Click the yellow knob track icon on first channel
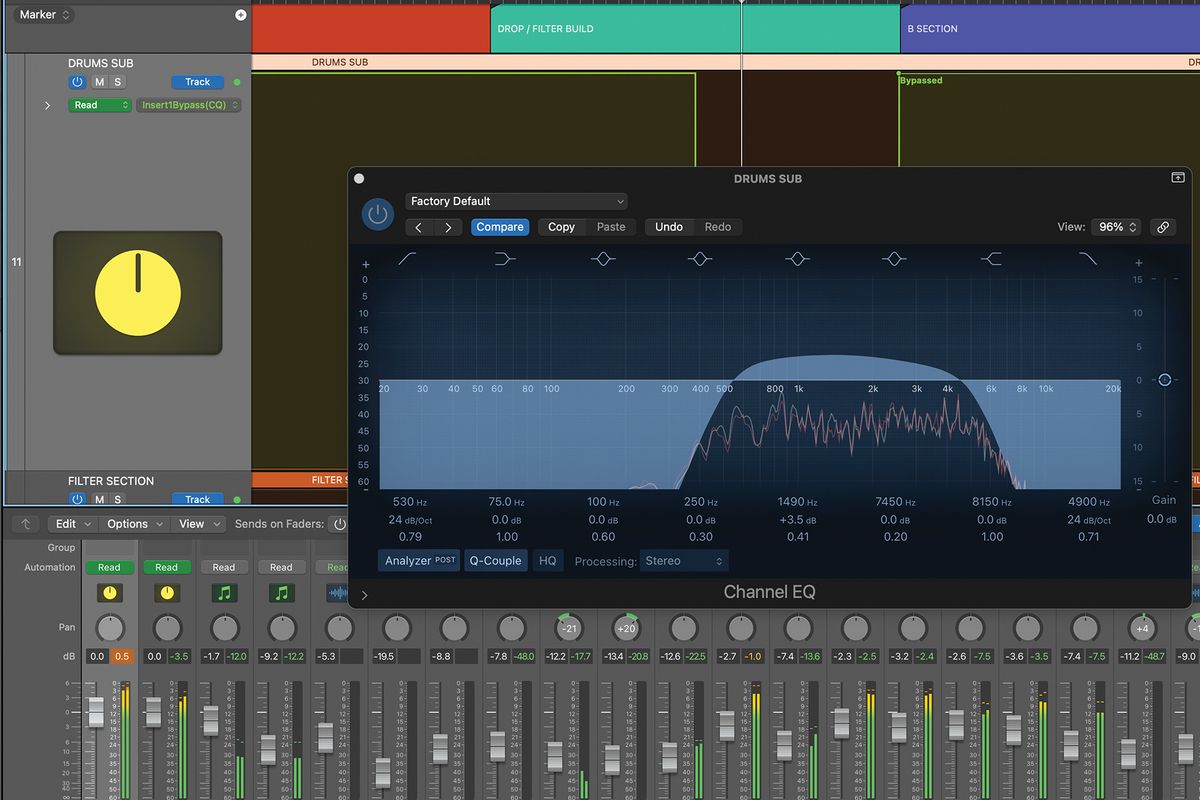 point(109,592)
